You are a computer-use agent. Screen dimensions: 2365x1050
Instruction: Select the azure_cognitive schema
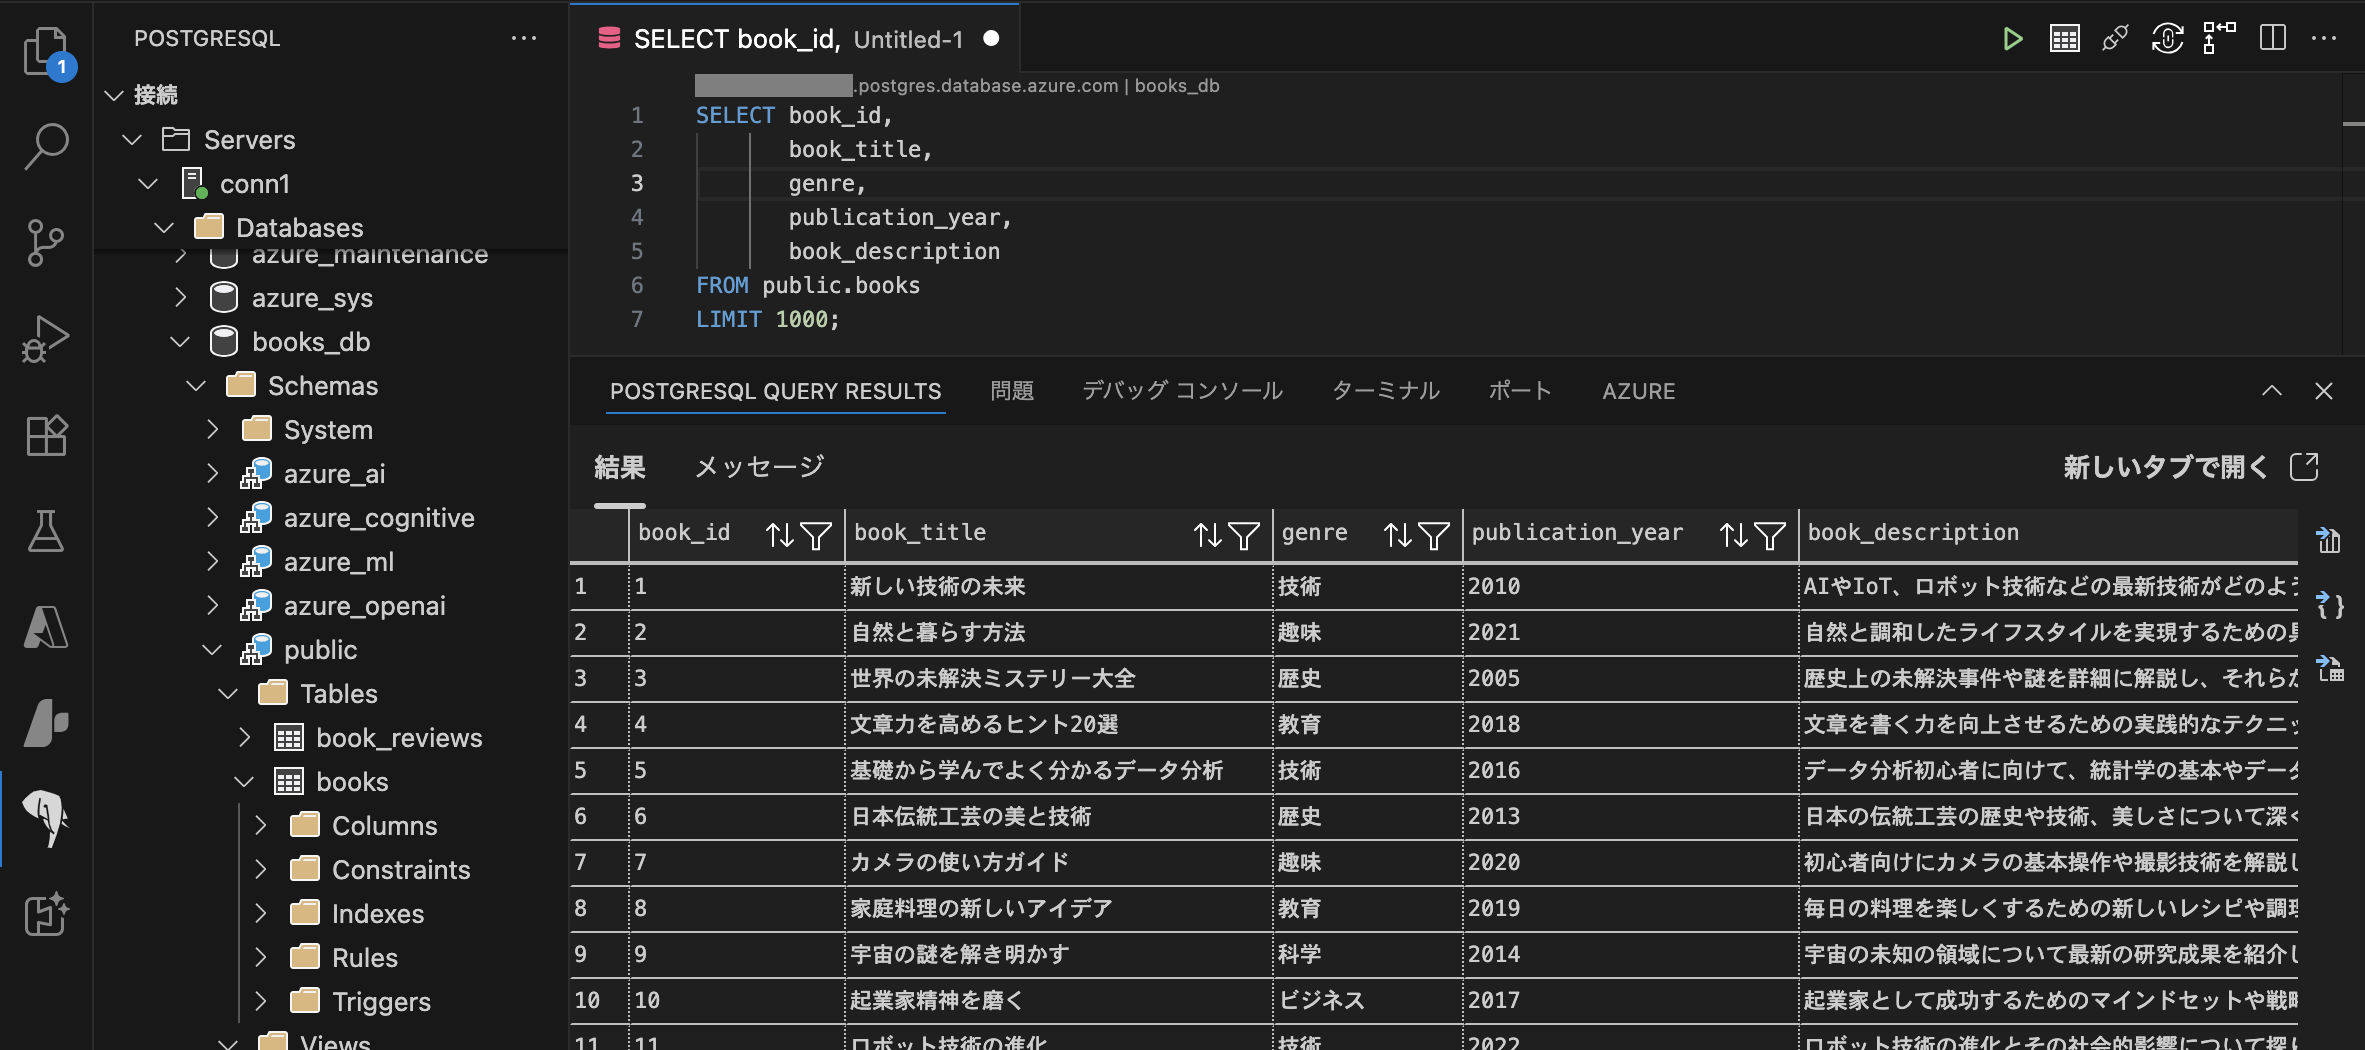click(x=379, y=518)
